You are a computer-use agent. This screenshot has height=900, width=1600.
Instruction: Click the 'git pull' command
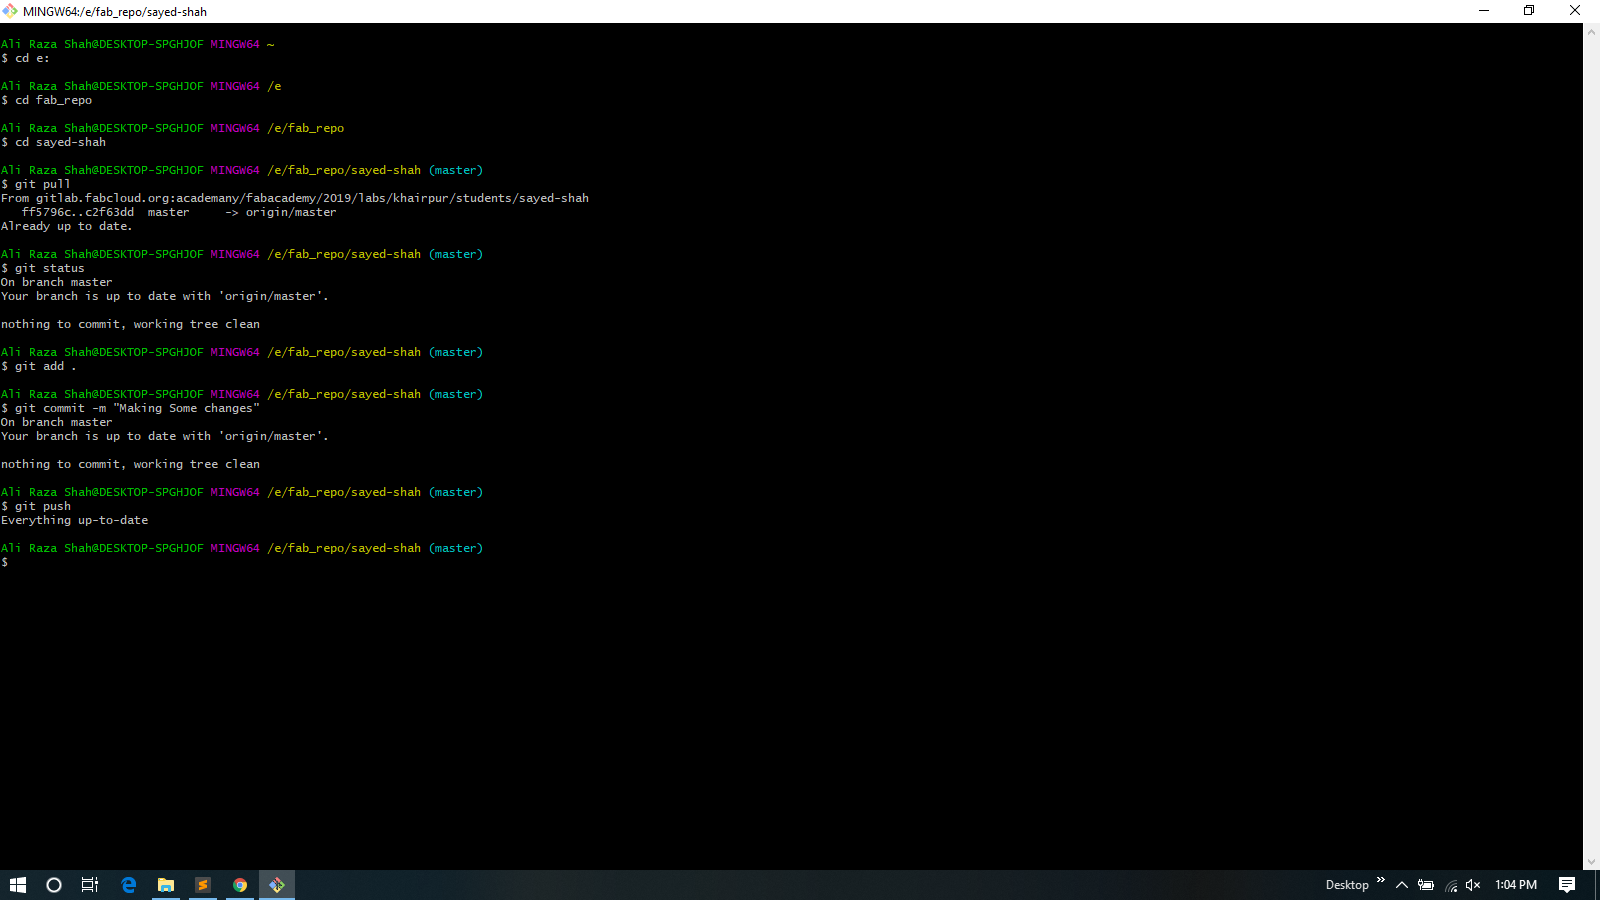(x=36, y=184)
